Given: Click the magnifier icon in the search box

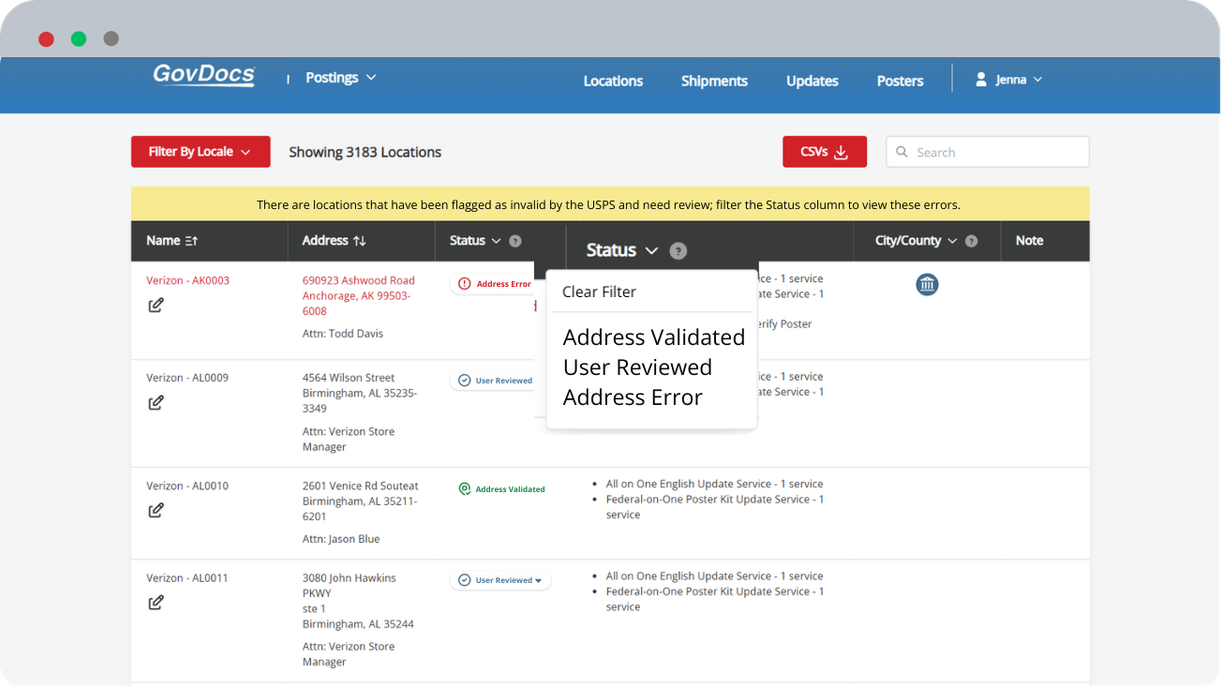Looking at the screenshot, I should pos(902,152).
